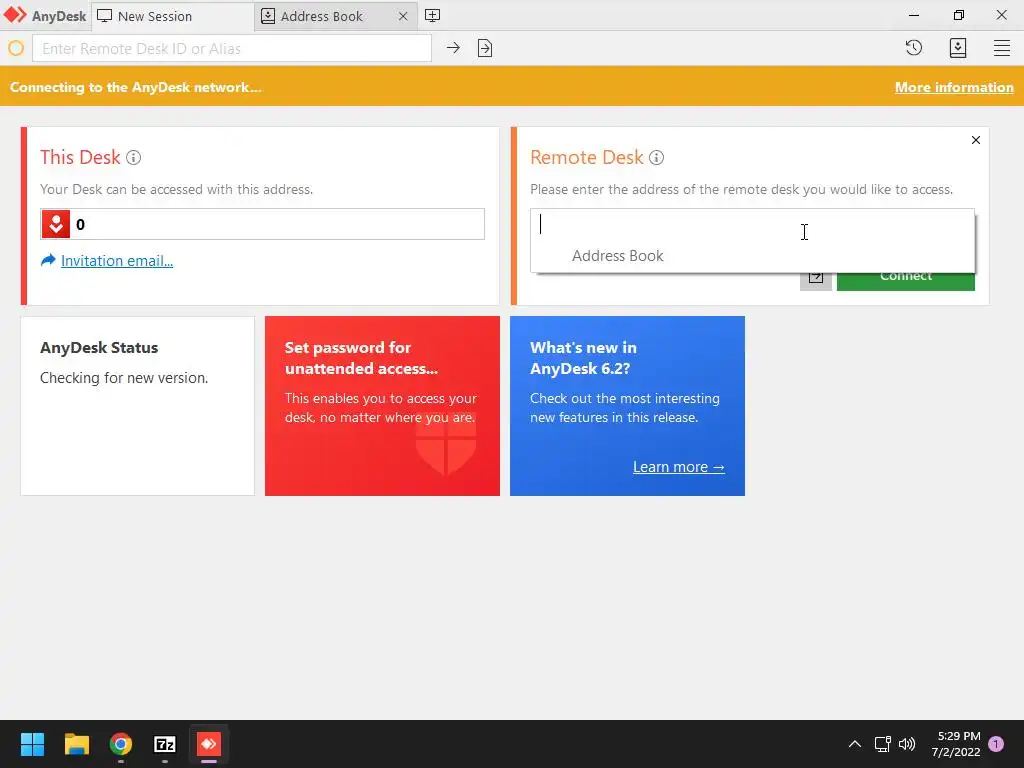The height and width of the screenshot is (768, 1024).
Task: Open the More information link
Action: 954,88
